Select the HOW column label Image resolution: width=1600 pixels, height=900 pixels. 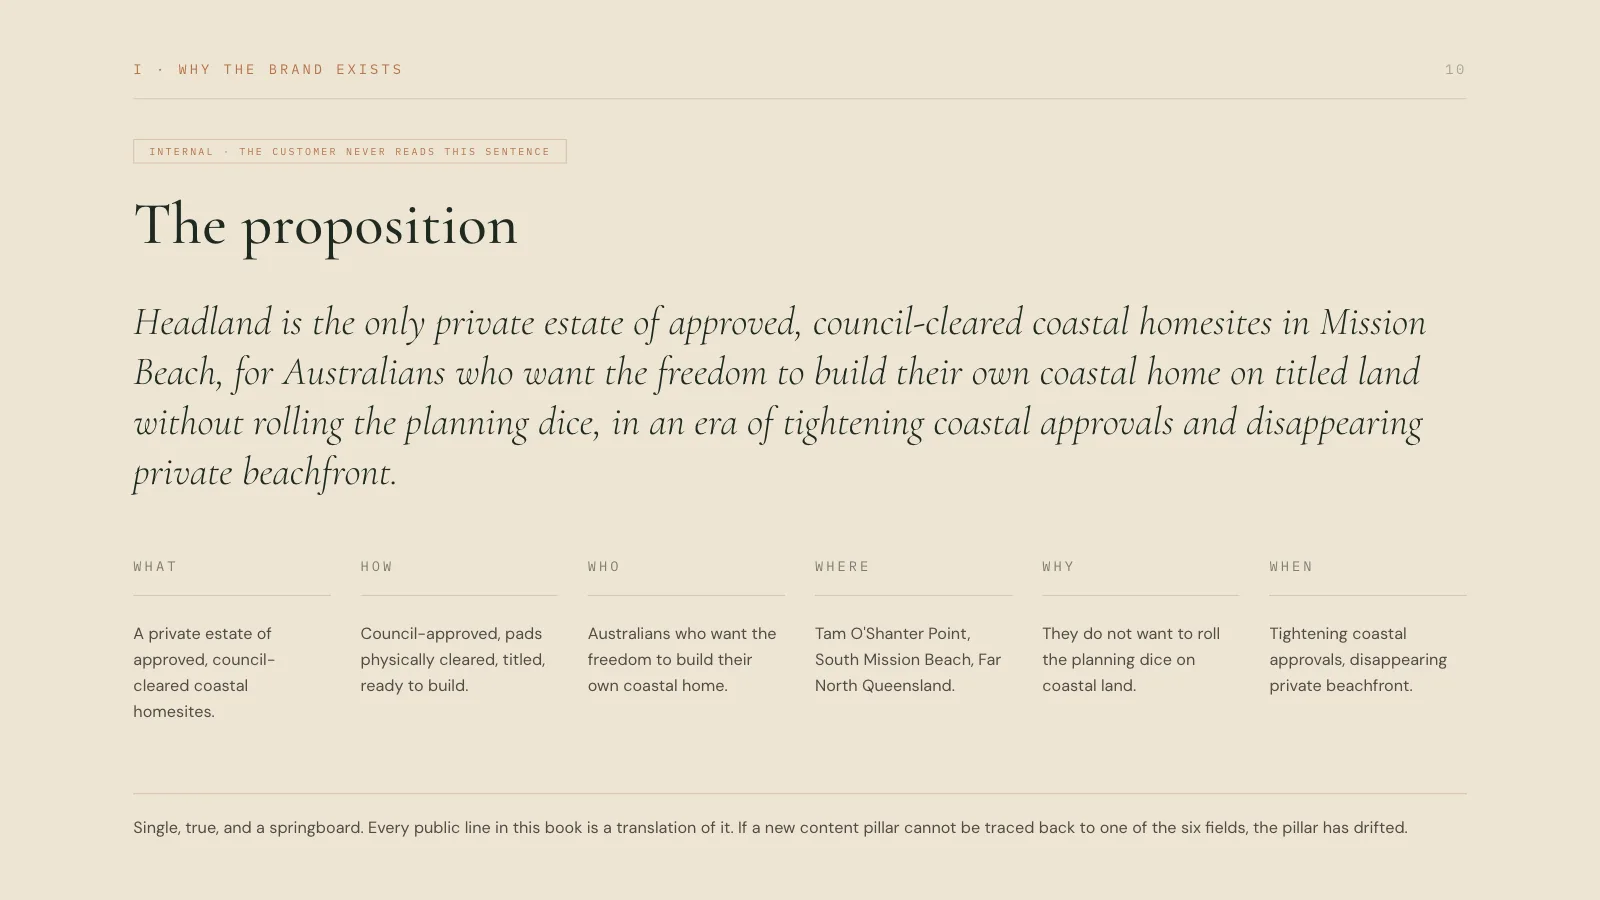click(x=377, y=567)
